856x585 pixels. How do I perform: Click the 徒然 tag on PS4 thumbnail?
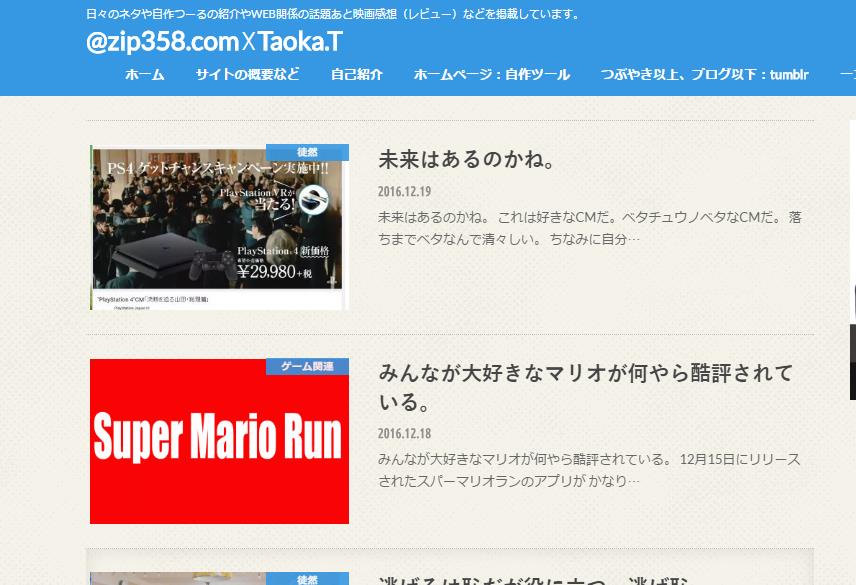pos(307,152)
